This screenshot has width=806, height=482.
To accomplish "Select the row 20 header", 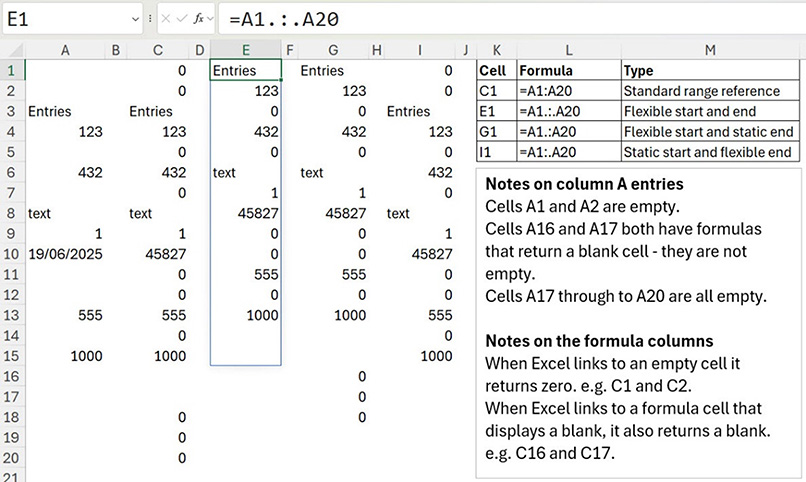I will (11, 458).
